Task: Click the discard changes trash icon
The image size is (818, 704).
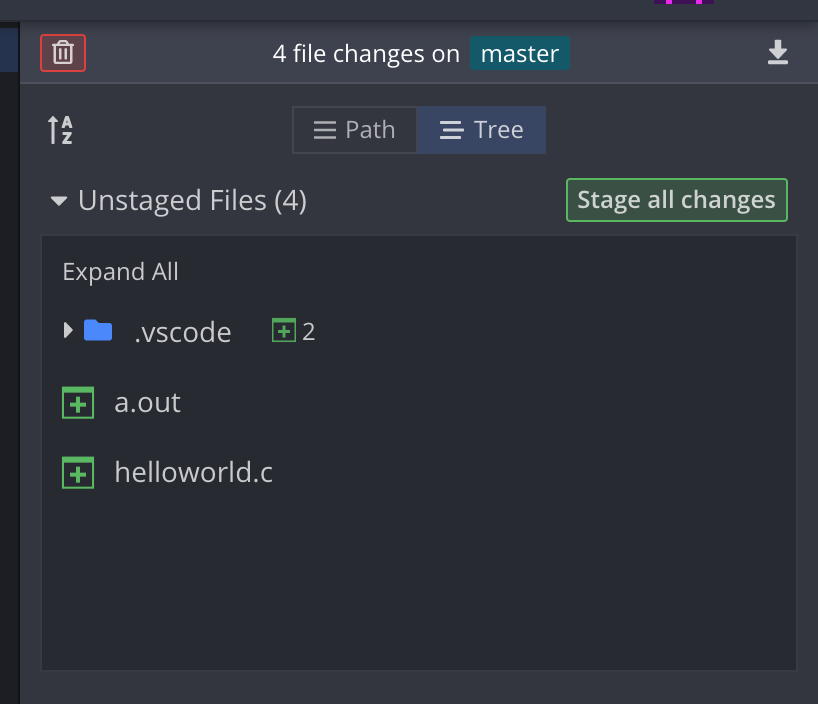Action: (x=62, y=53)
